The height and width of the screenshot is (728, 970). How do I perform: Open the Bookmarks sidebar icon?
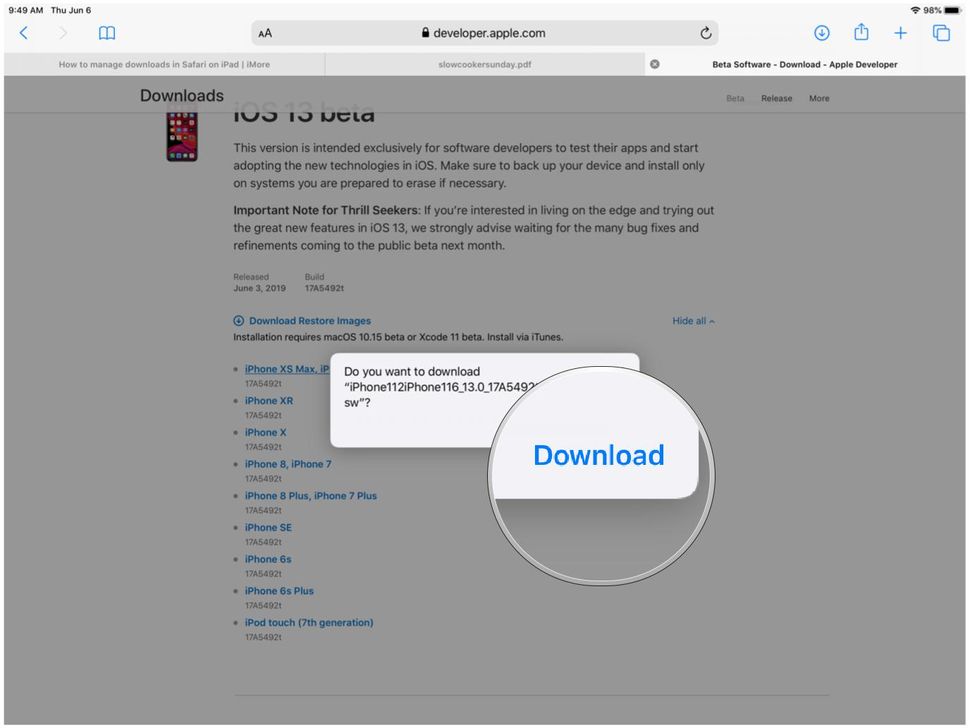(x=106, y=32)
